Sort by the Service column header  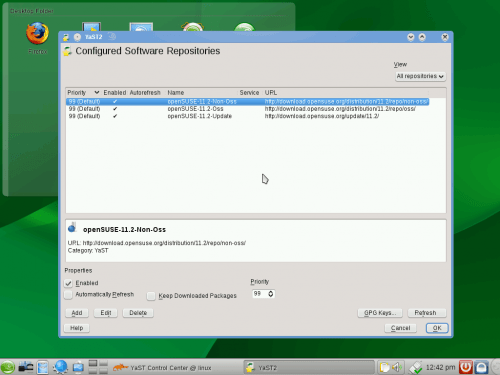point(249,93)
